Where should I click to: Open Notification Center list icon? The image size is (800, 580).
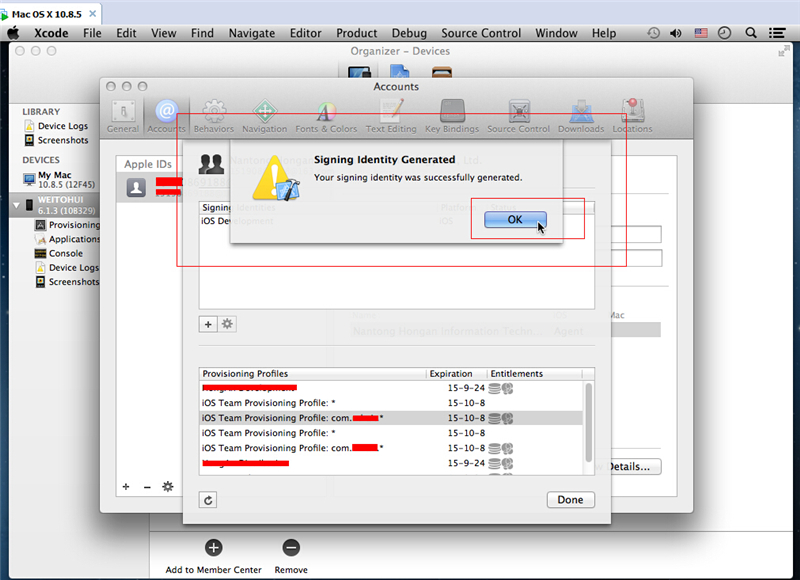click(x=777, y=33)
